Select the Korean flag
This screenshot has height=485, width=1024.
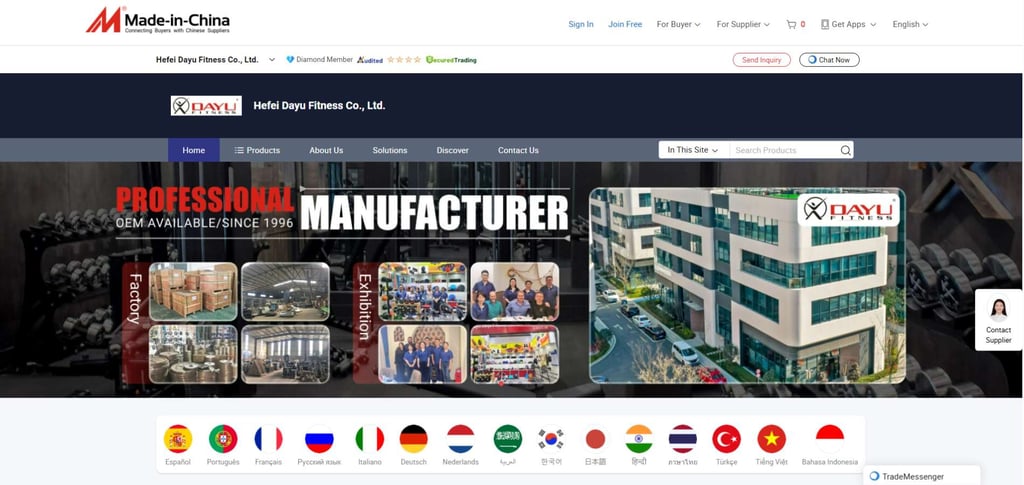point(551,439)
